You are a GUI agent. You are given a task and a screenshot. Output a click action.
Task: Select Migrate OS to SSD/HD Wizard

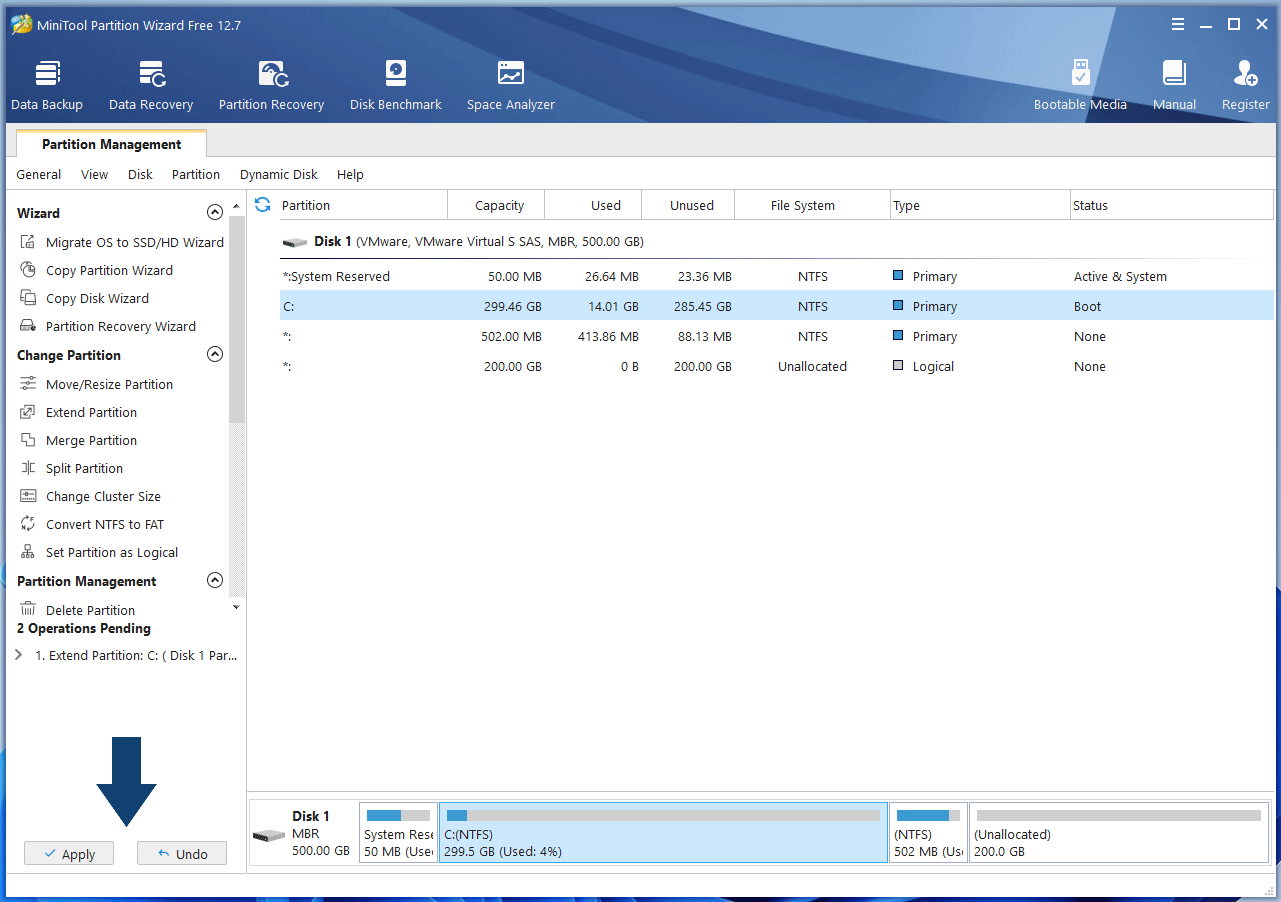coord(134,242)
